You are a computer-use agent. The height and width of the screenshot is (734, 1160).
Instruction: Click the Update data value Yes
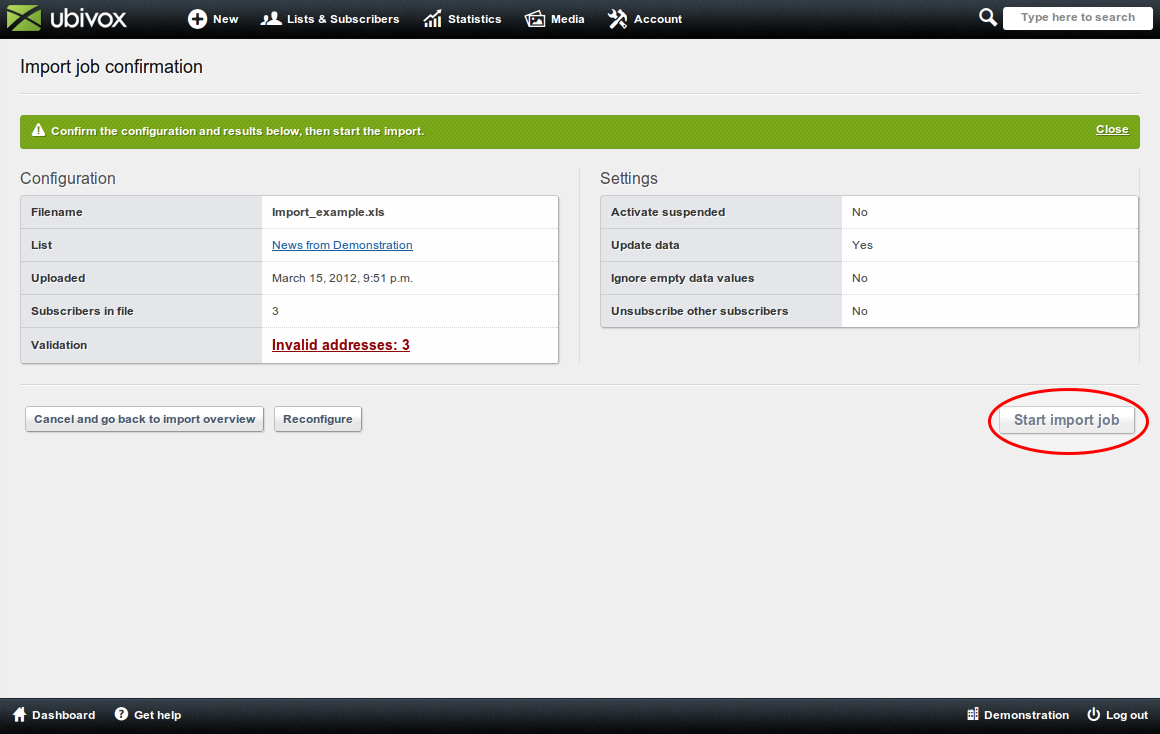pyautogui.click(x=862, y=245)
